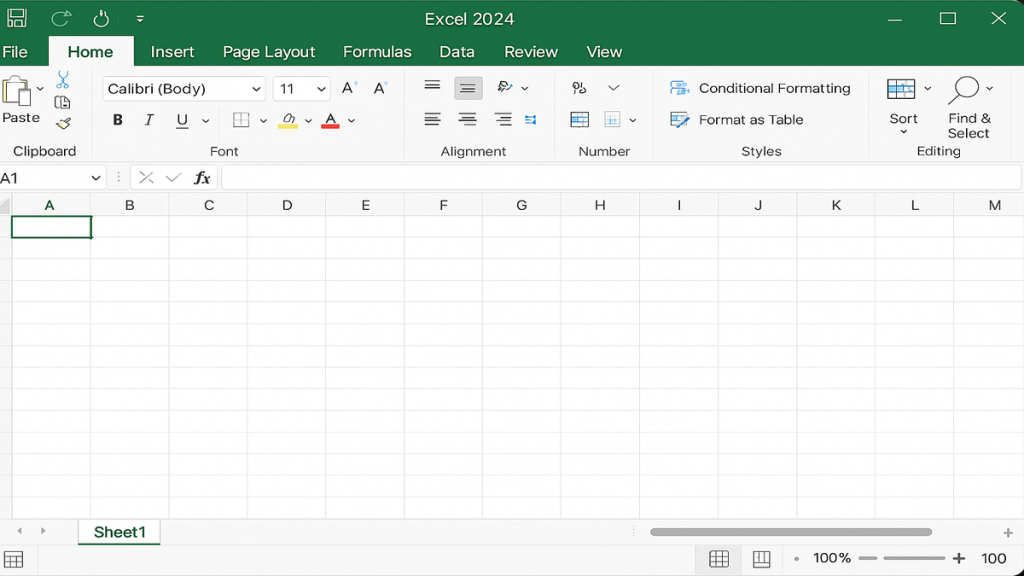Screen dimensions: 1024x576
Task: Click the Copy icon in Clipboard group
Action: coord(61,101)
